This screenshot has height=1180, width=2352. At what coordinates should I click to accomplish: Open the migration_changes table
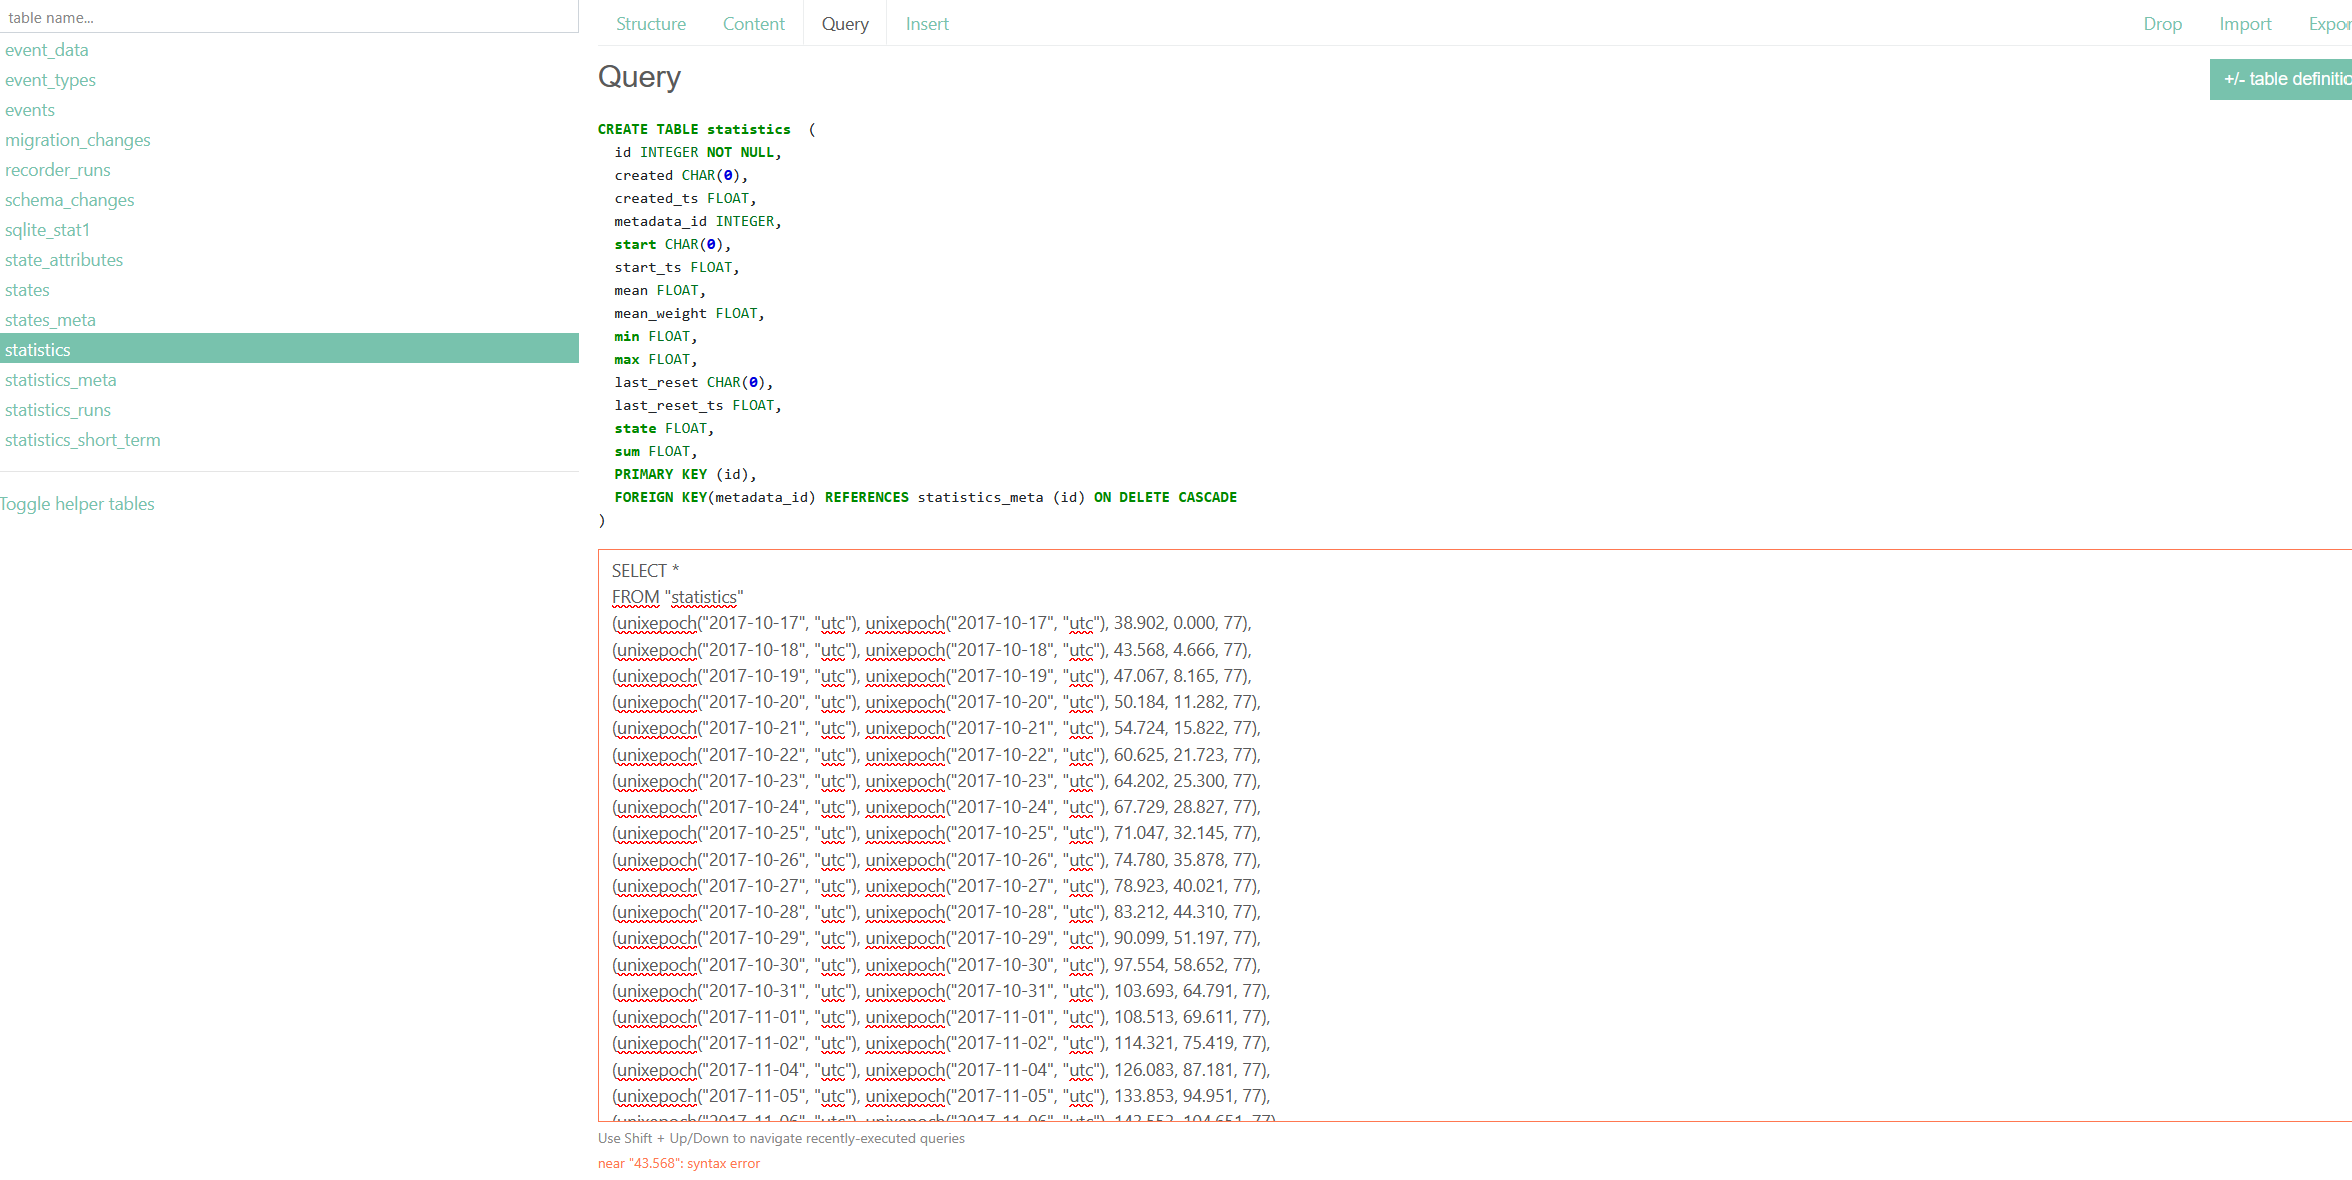78,140
